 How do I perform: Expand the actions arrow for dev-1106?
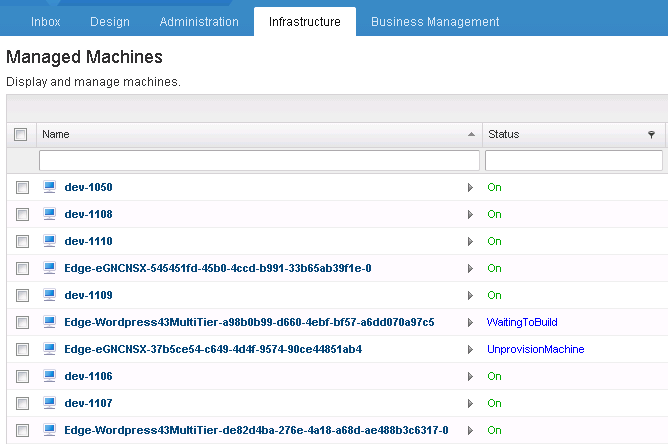point(470,376)
